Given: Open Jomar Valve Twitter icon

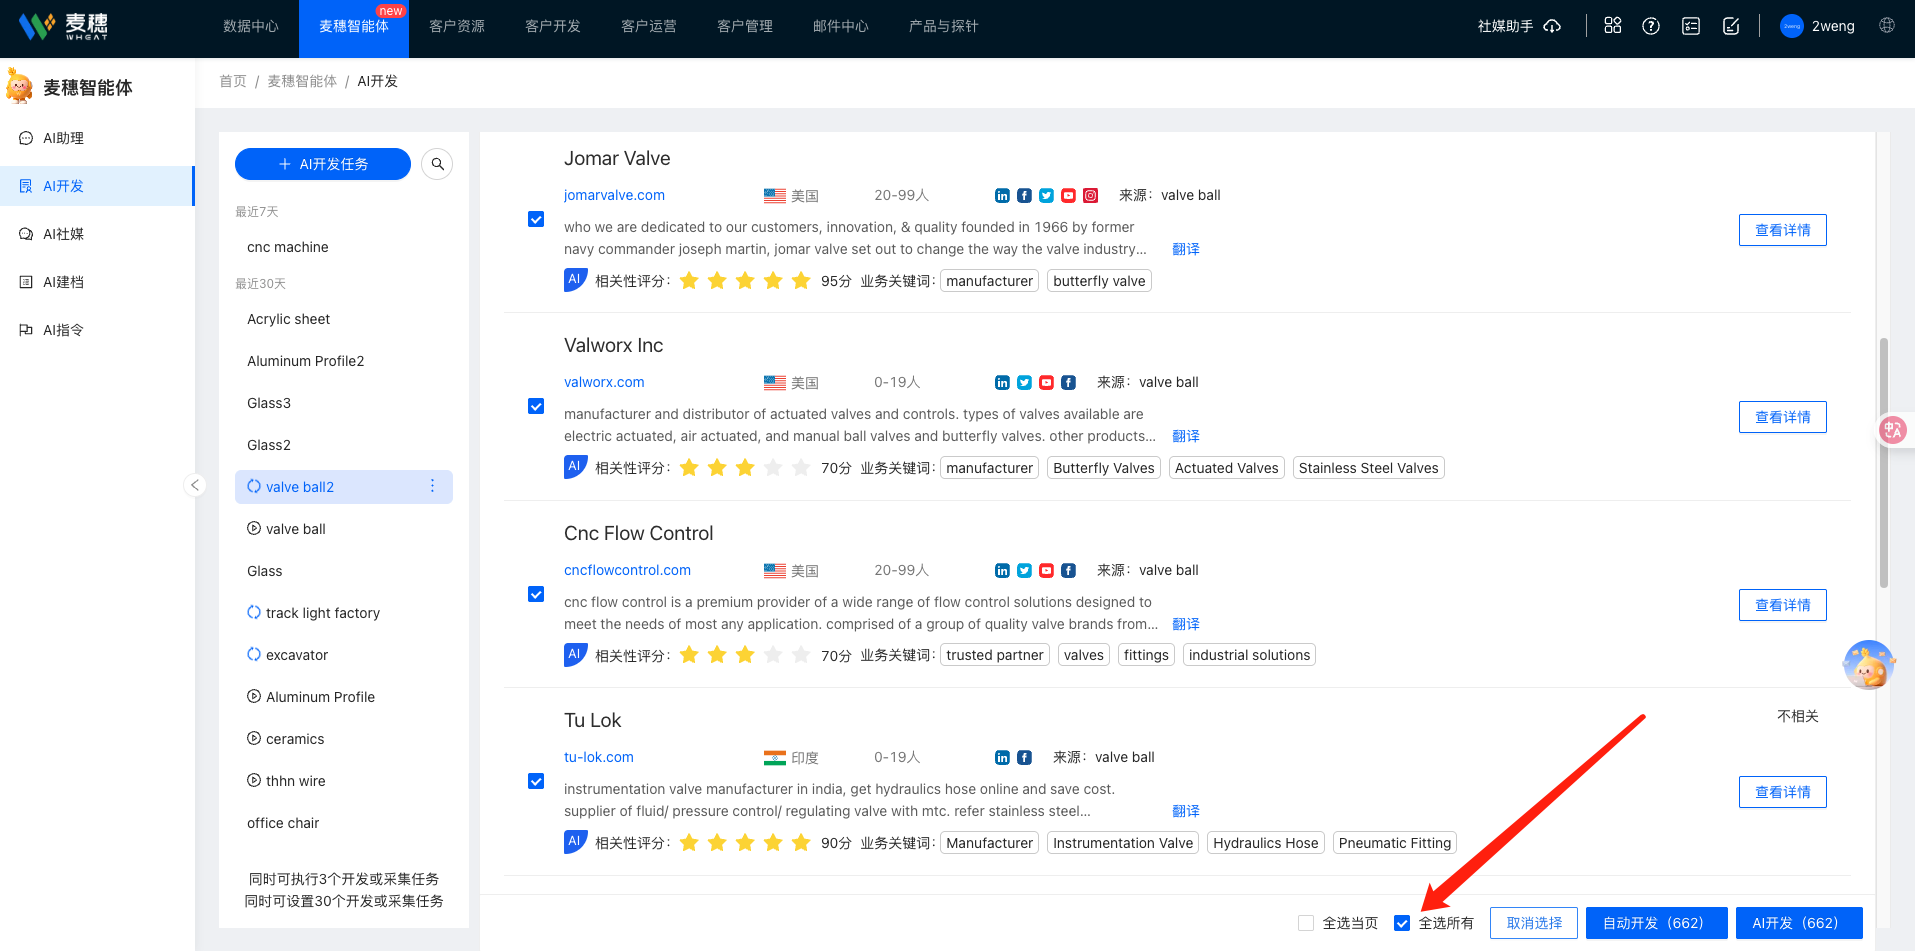Looking at the screenshot, I should click(1046, 196).
